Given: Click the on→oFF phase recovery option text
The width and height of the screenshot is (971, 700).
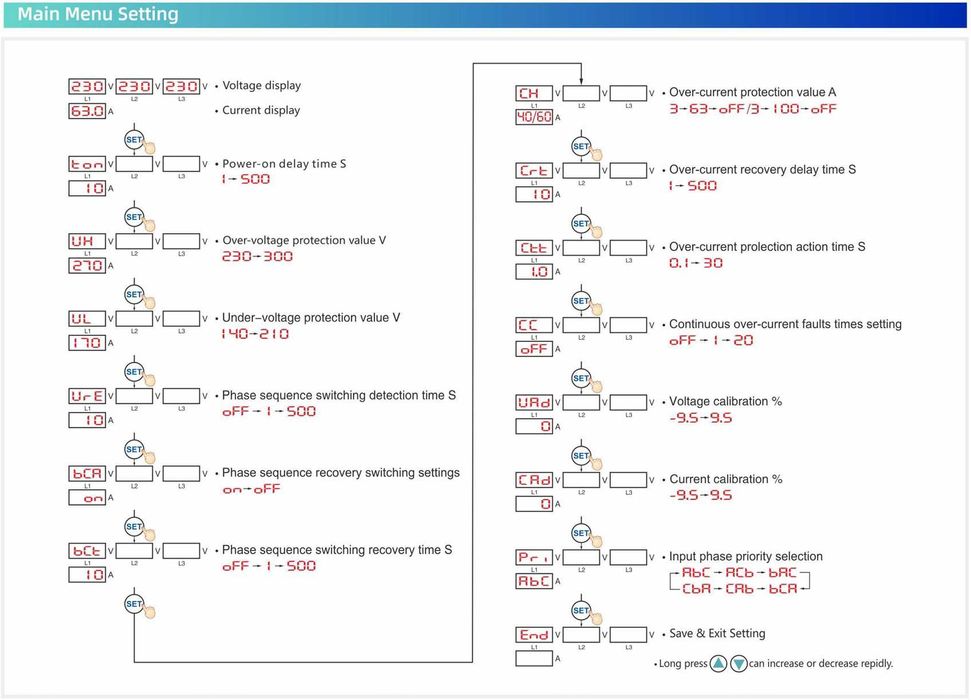Looking at the screenshot, I should click(x=251, y=489).
